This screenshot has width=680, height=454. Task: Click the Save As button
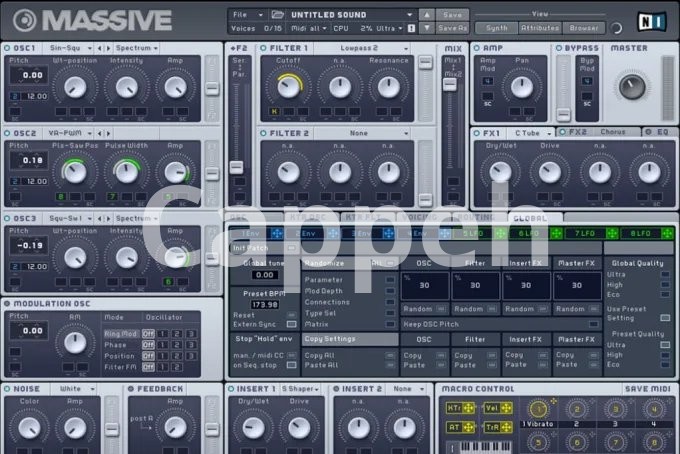click(x=453, y=29)
